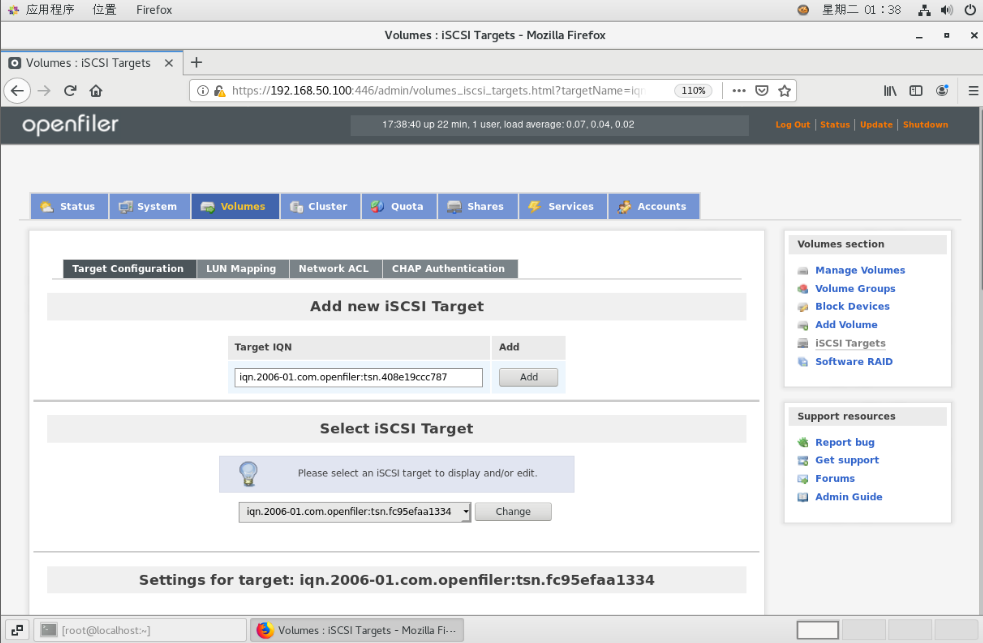Click the volume speaker icon in top bar
Image resolution: width=983 pixels, height=643 pixels.
[947, 10]
